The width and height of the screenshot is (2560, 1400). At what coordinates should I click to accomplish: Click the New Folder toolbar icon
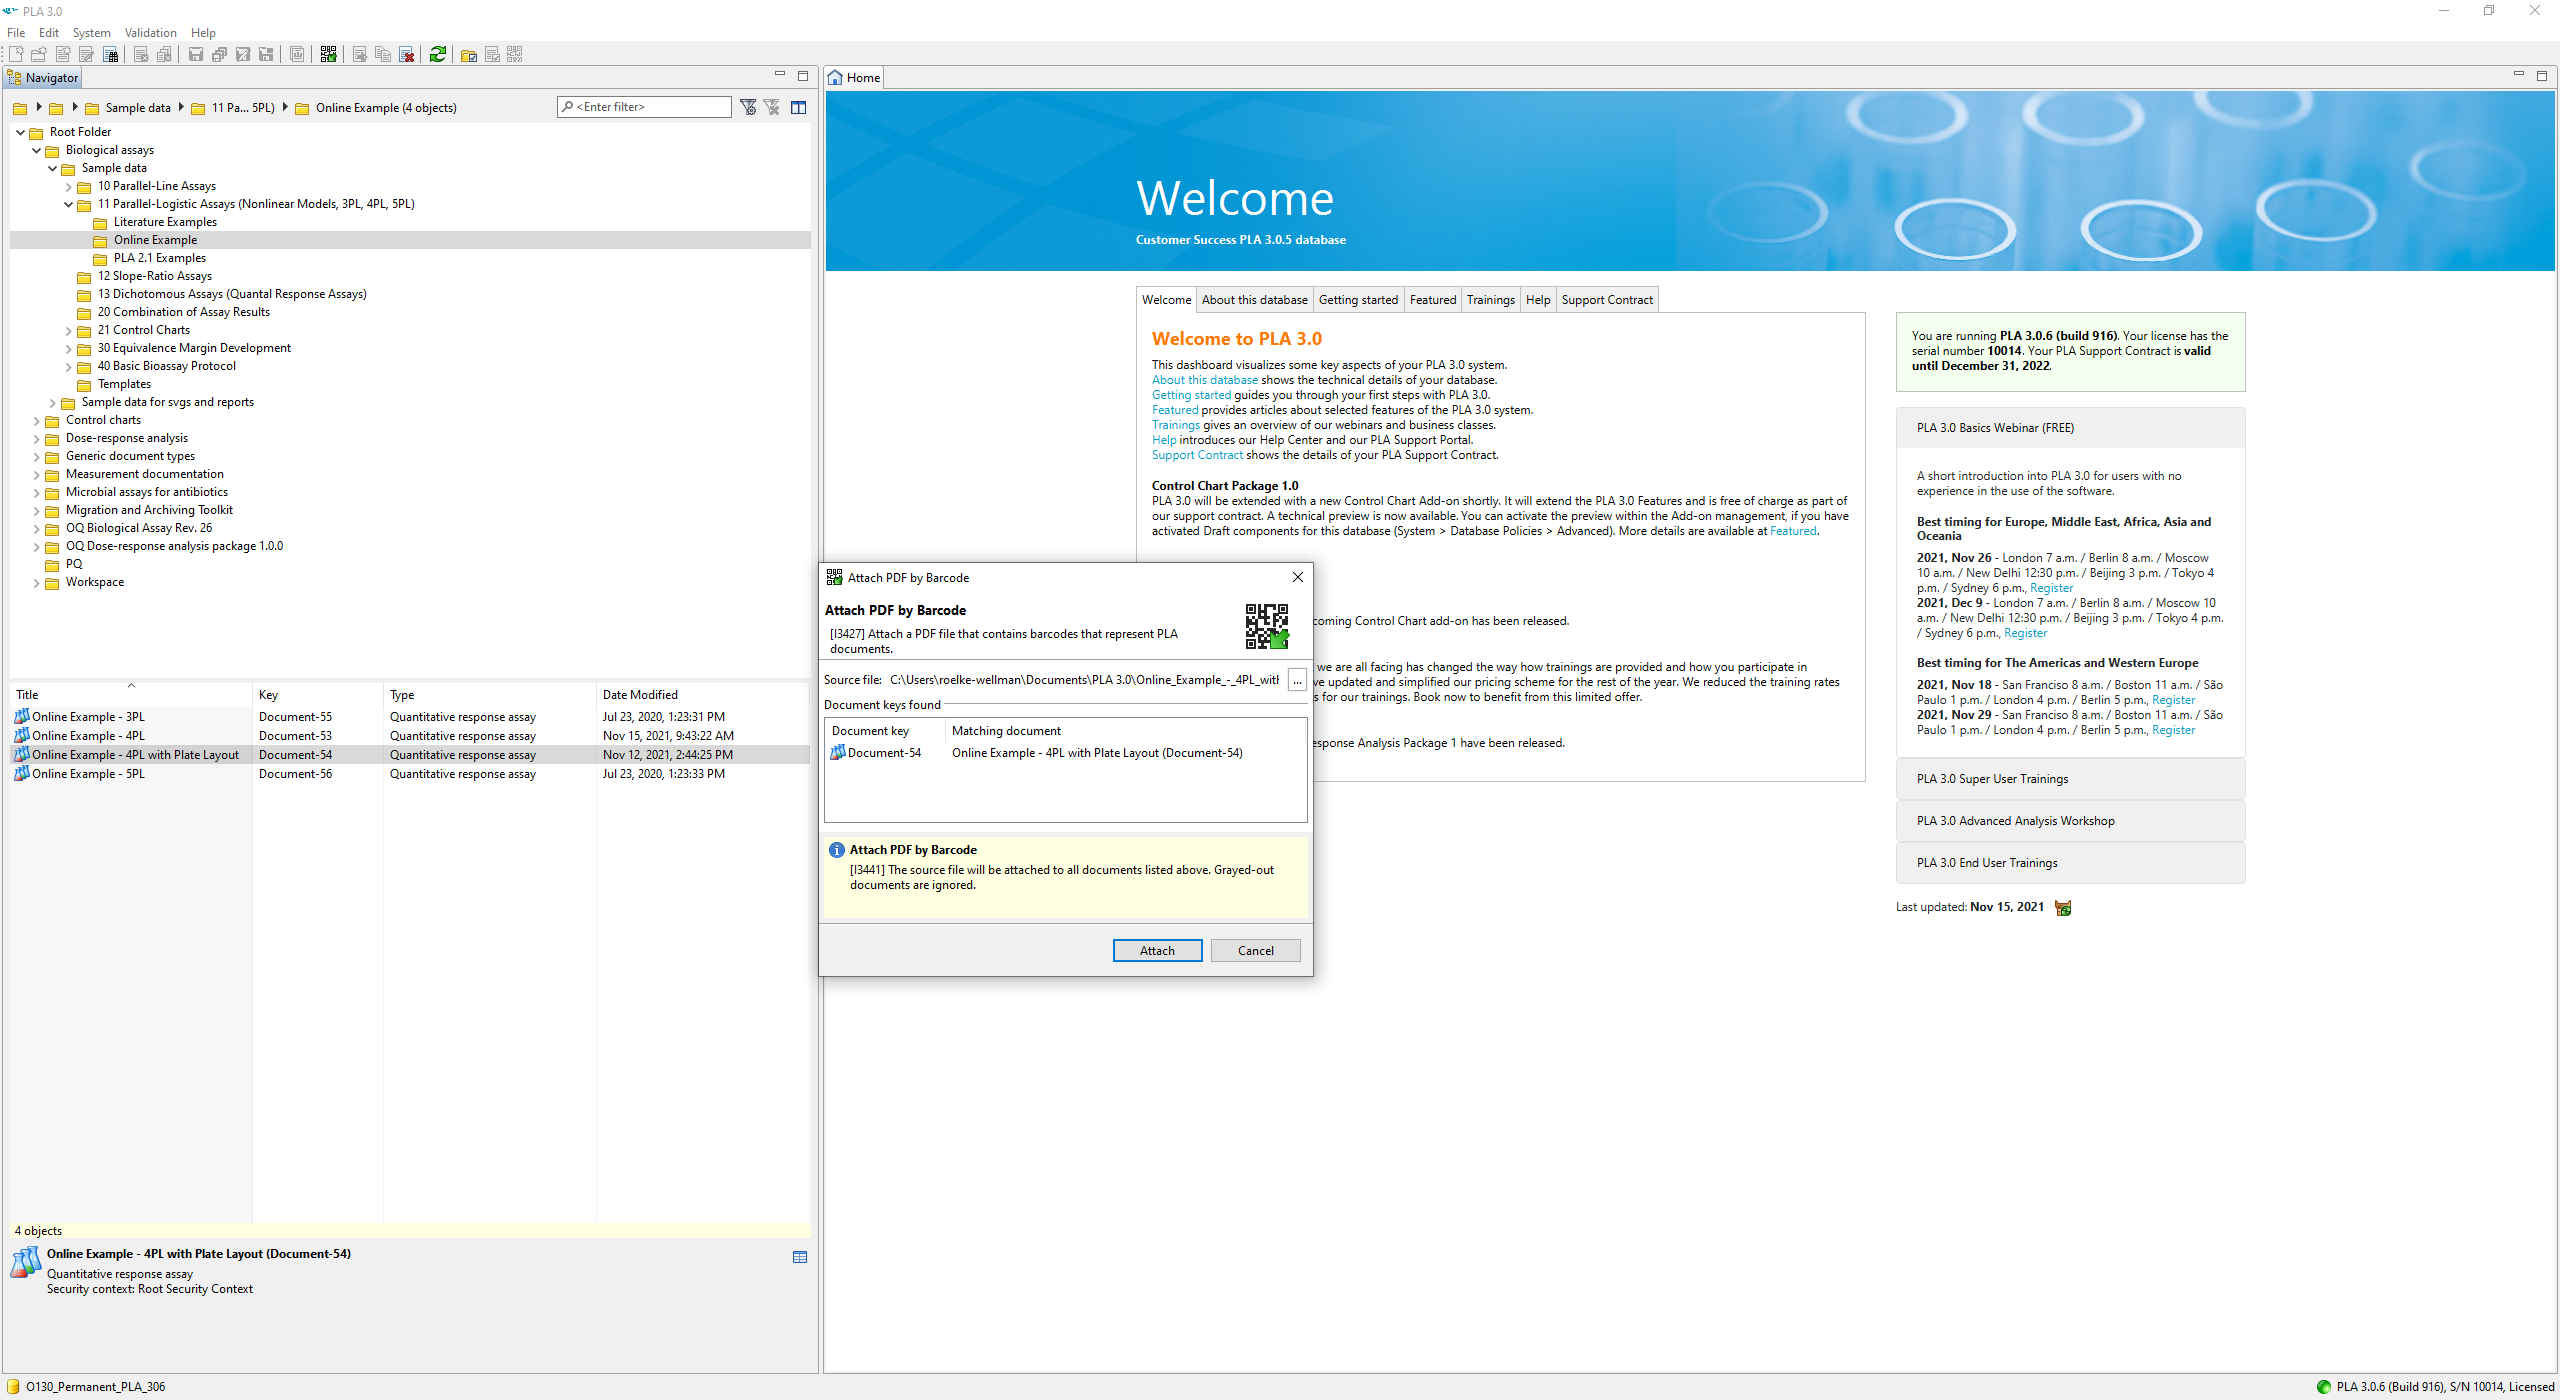(x=39, y=54)
